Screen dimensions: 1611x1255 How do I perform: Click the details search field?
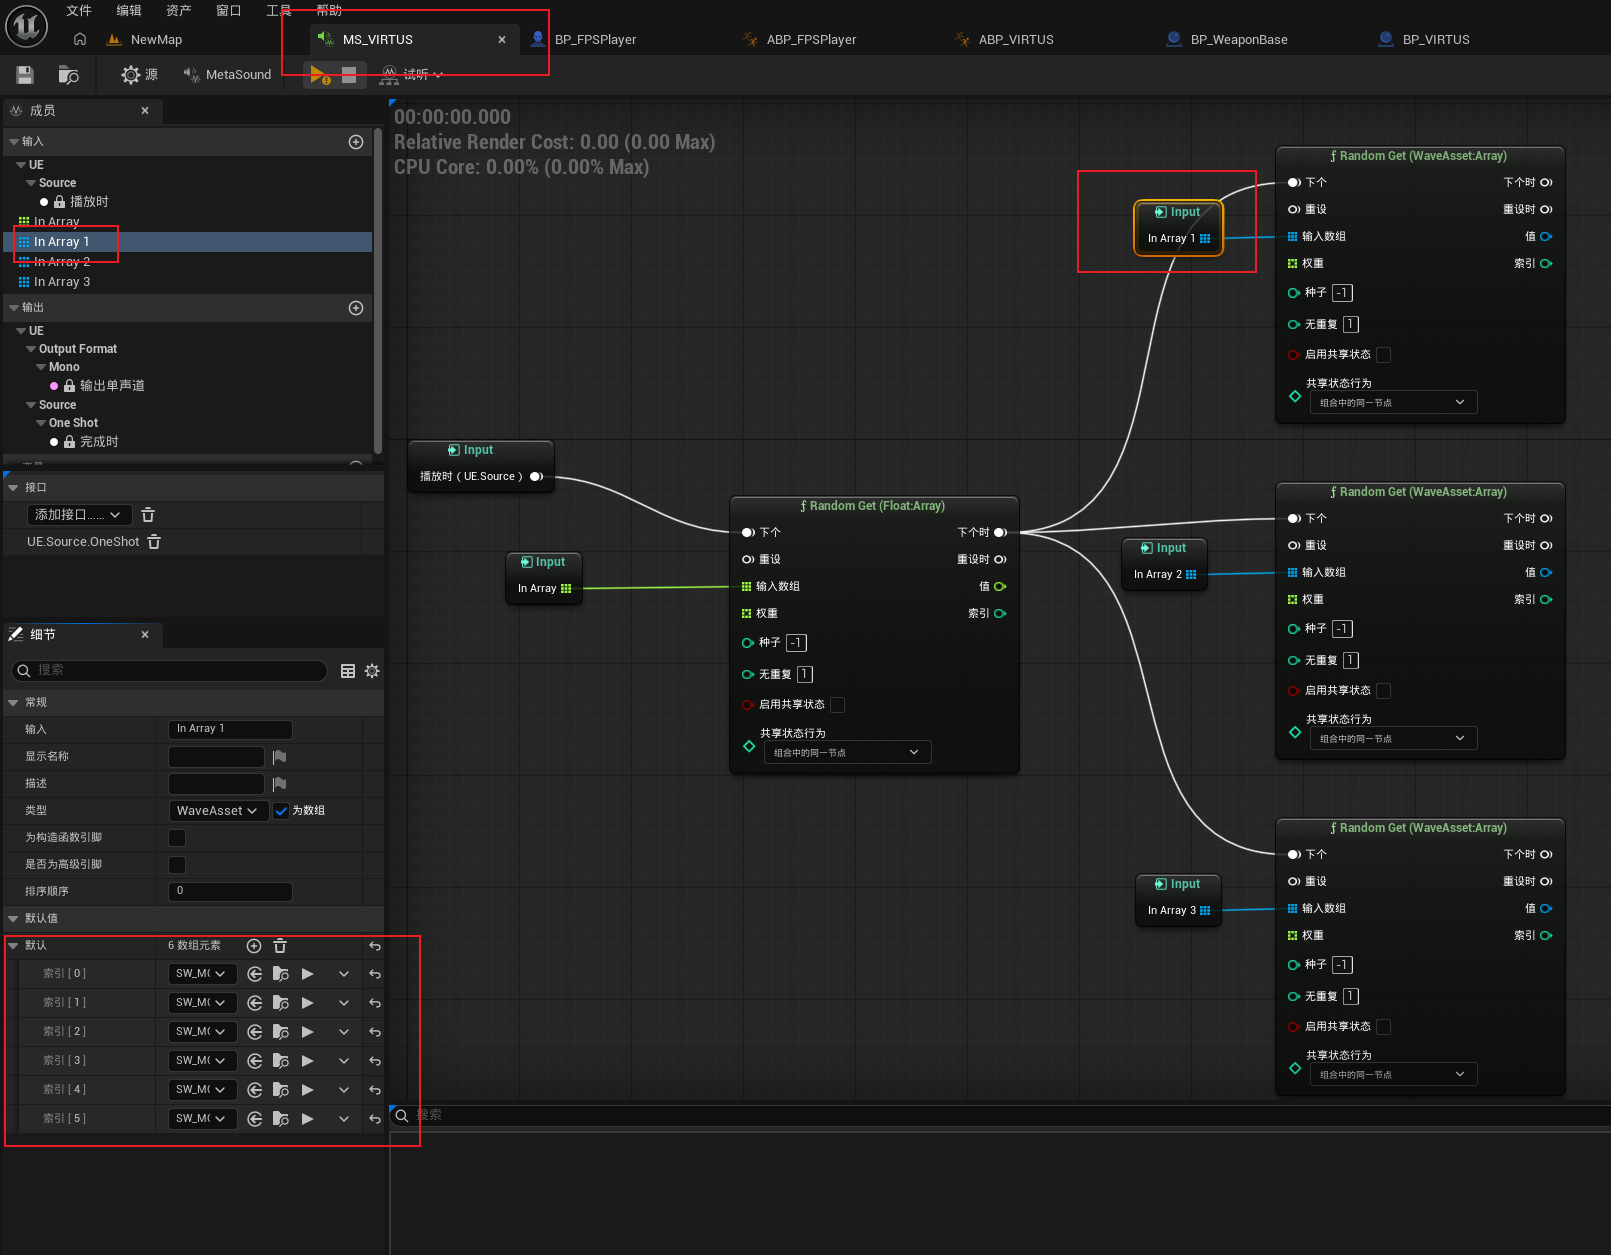(x=170, y=671)
